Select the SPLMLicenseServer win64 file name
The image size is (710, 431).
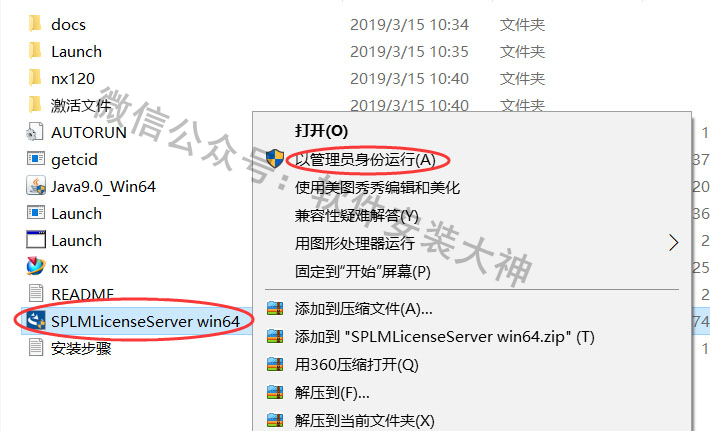pyautogui.click(x=145, y=321)
